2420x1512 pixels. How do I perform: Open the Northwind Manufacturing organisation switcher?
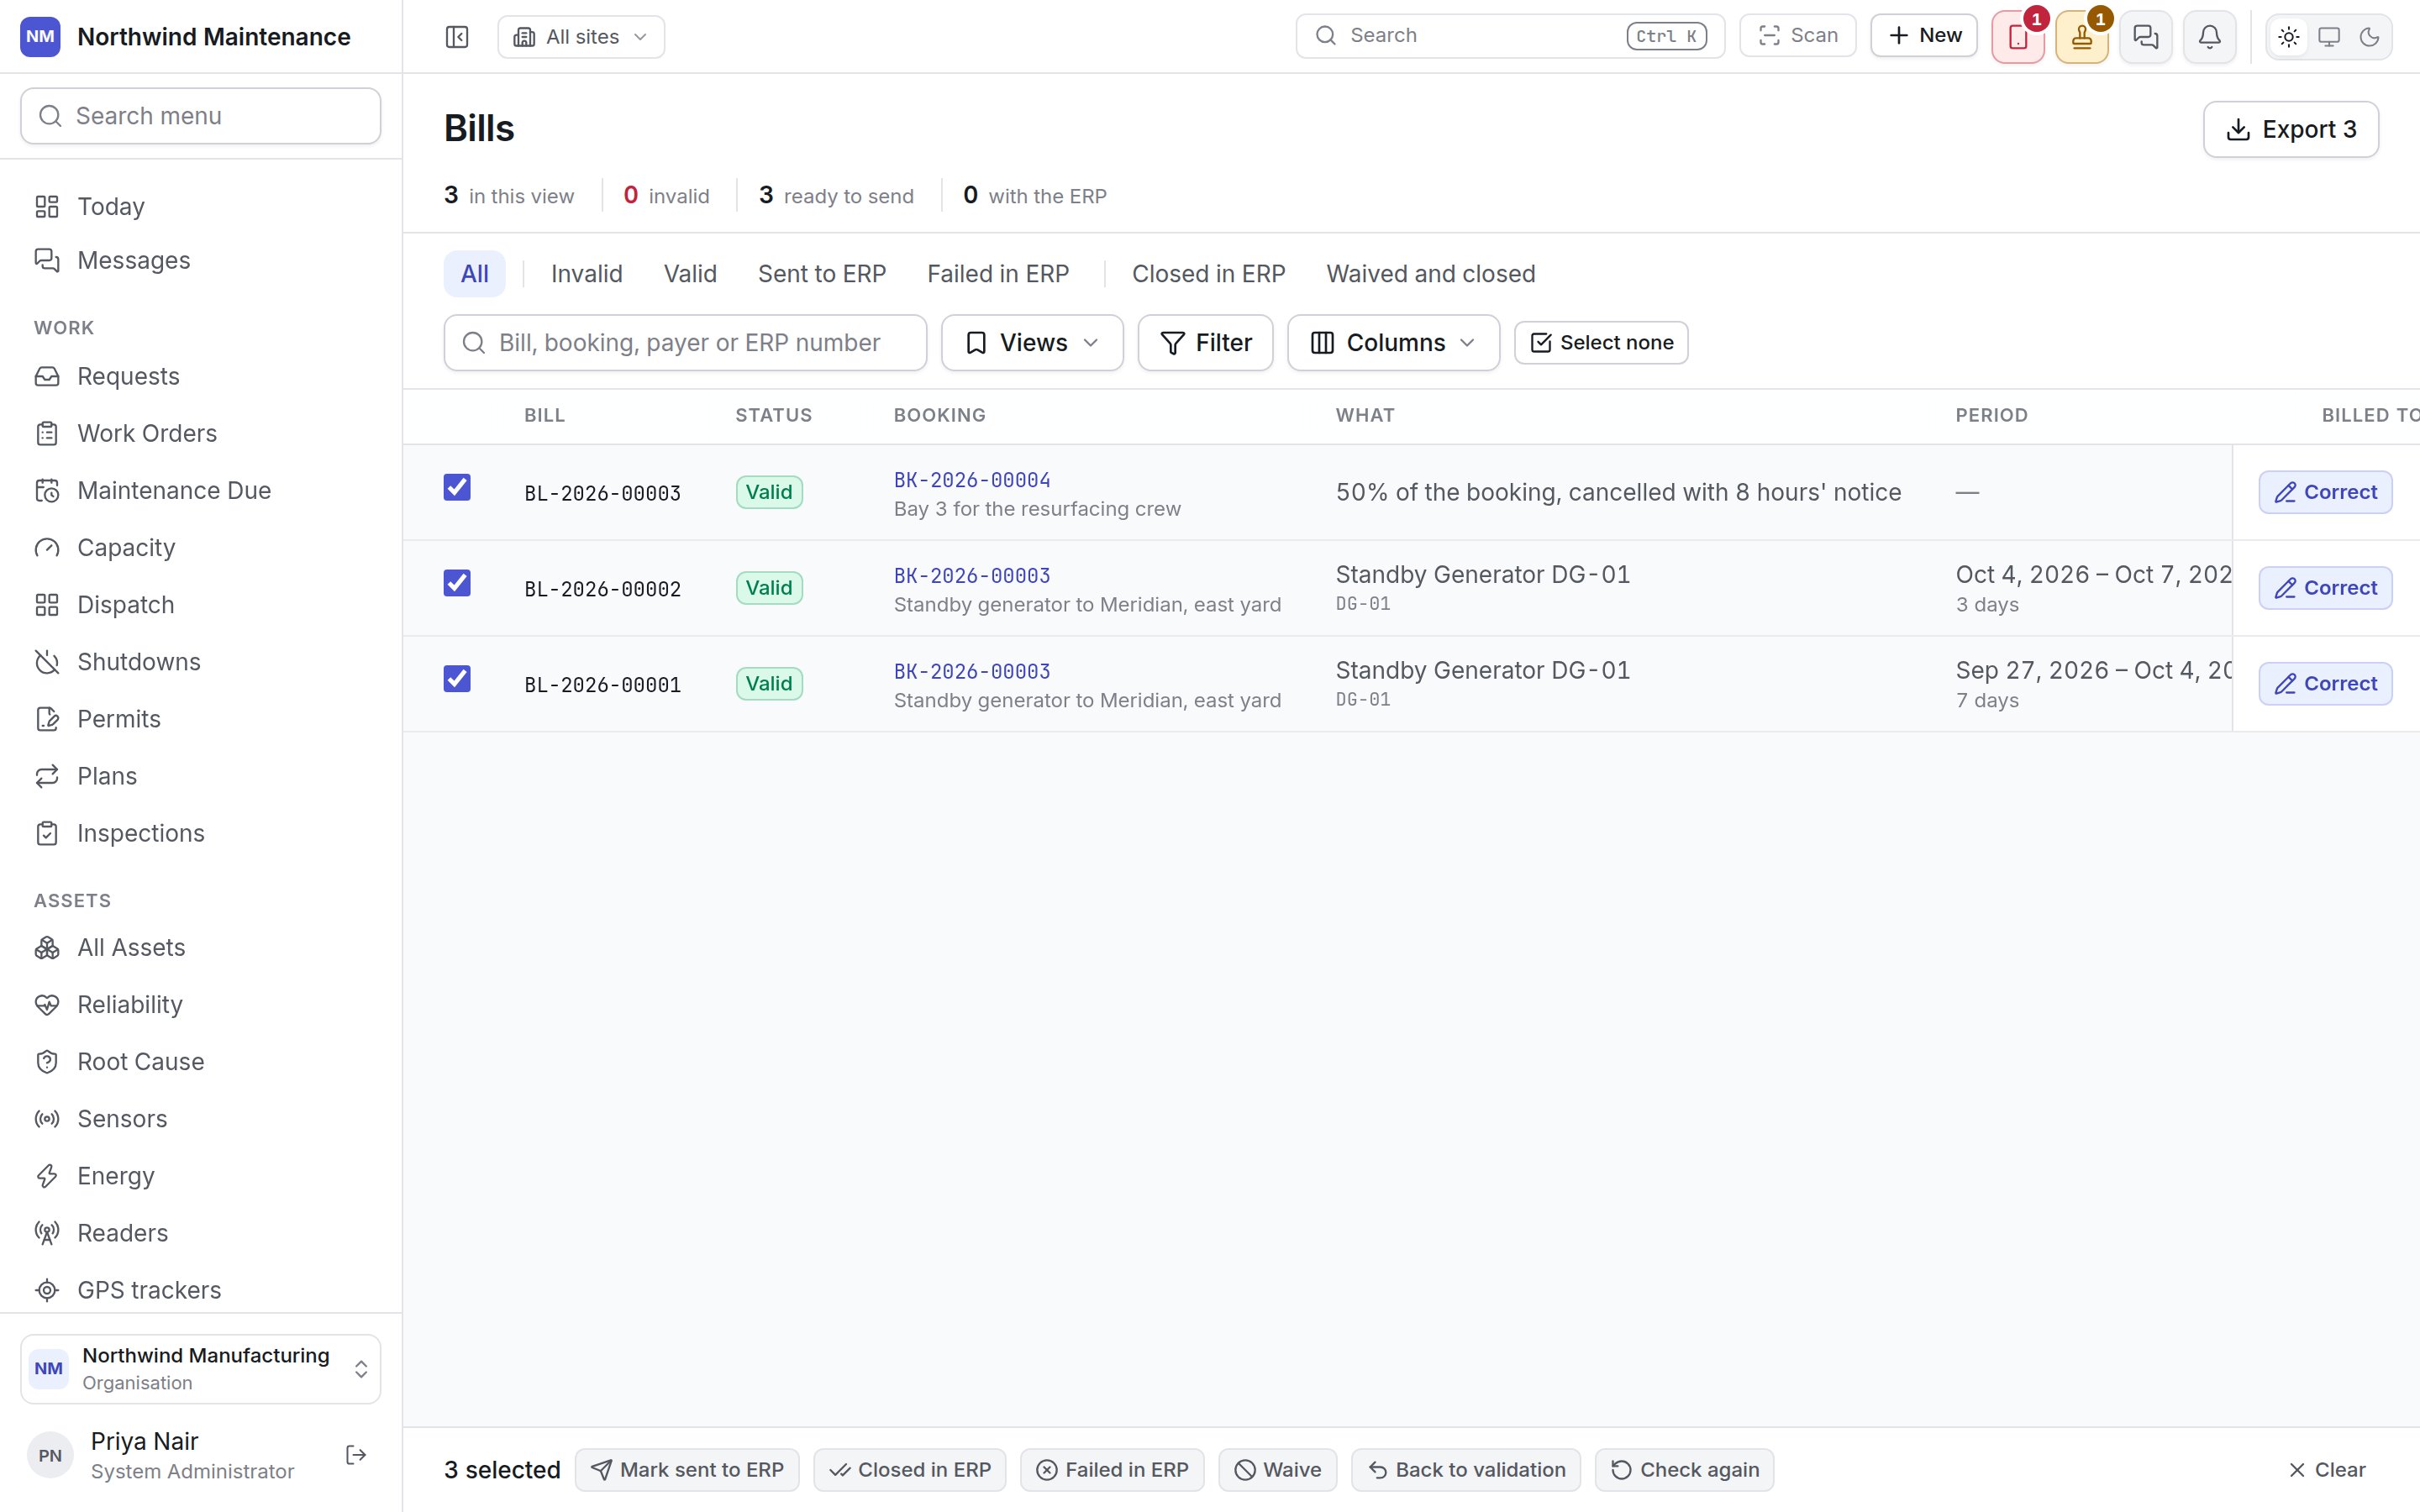click(x=200, y=1369)
